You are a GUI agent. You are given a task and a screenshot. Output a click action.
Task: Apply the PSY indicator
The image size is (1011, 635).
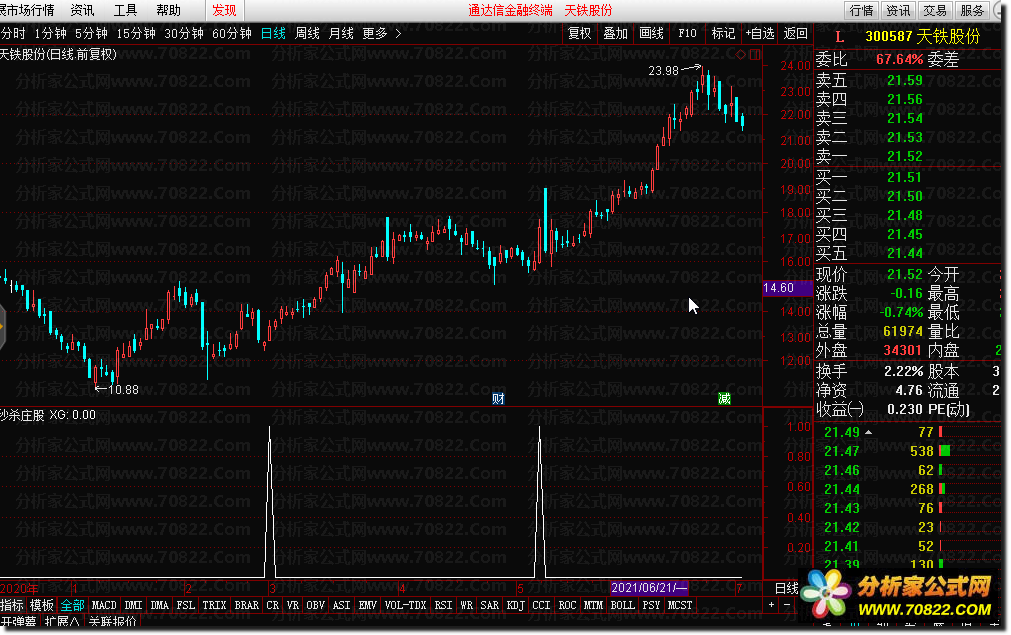(x=651, y=605)
